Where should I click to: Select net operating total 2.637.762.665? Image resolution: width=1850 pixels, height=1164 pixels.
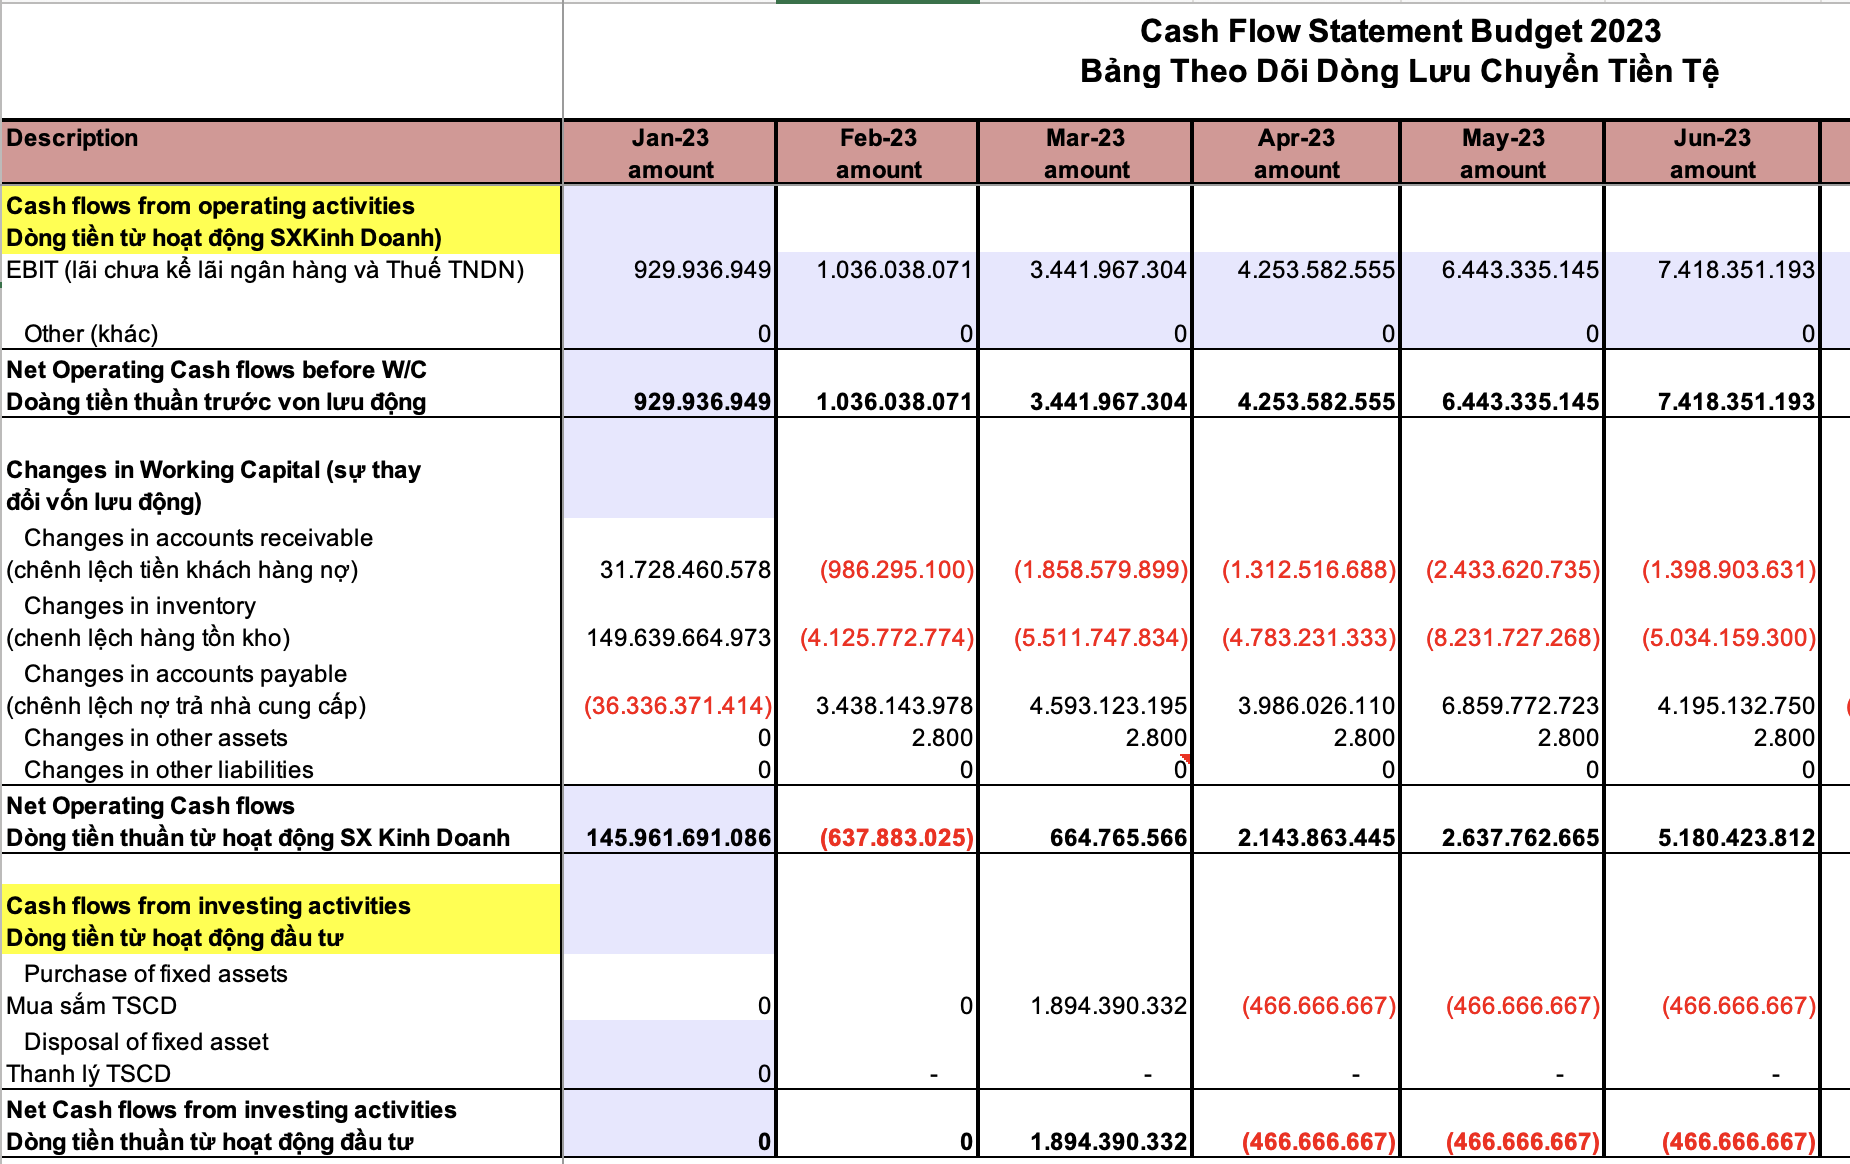(1520, 838)
